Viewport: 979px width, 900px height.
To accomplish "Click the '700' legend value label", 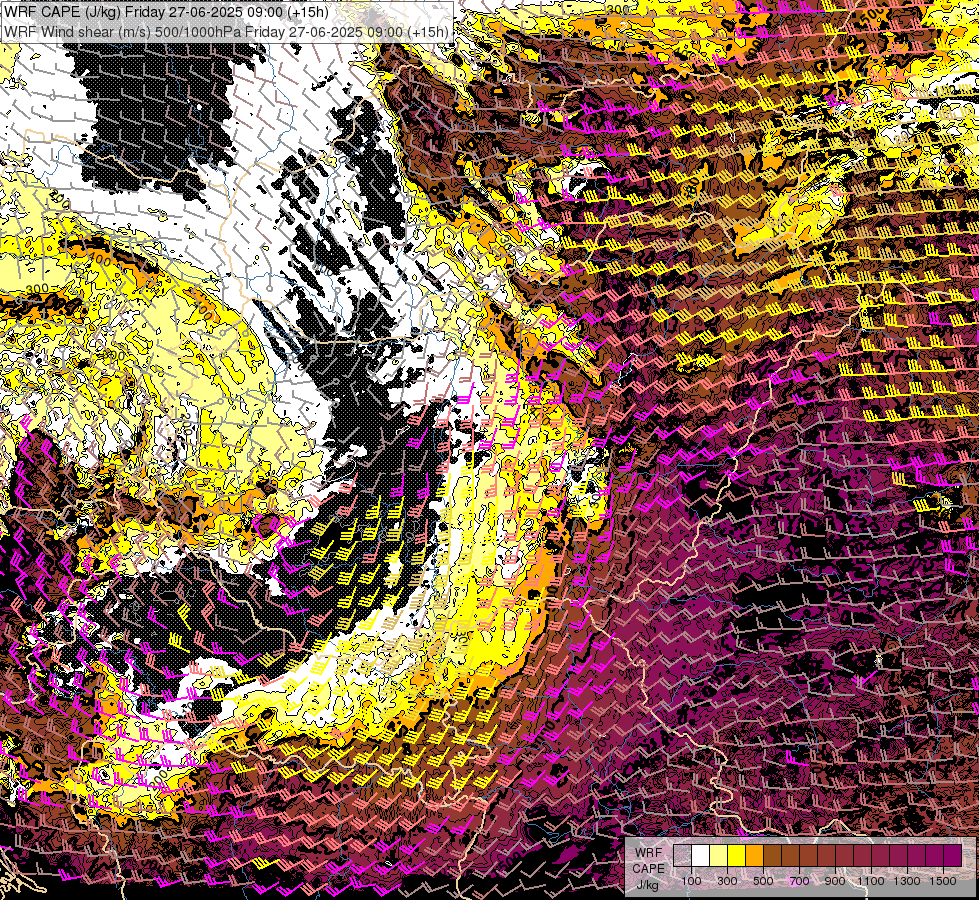I will [799, 881].
